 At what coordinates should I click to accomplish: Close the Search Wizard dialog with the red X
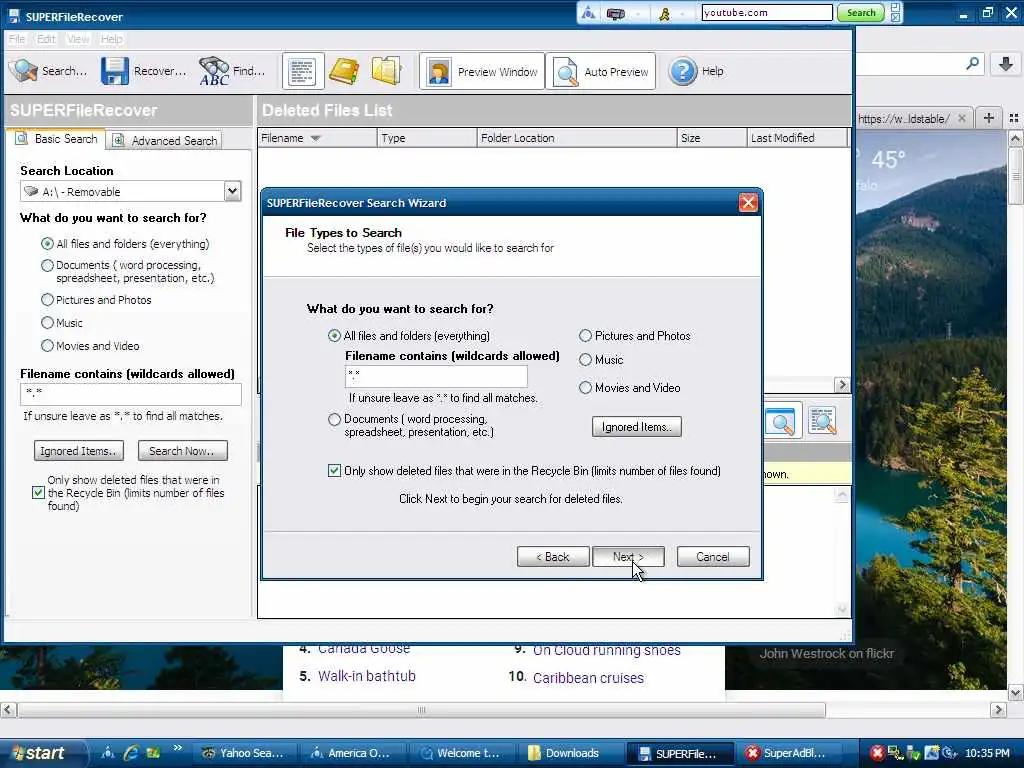coord(748,202)
